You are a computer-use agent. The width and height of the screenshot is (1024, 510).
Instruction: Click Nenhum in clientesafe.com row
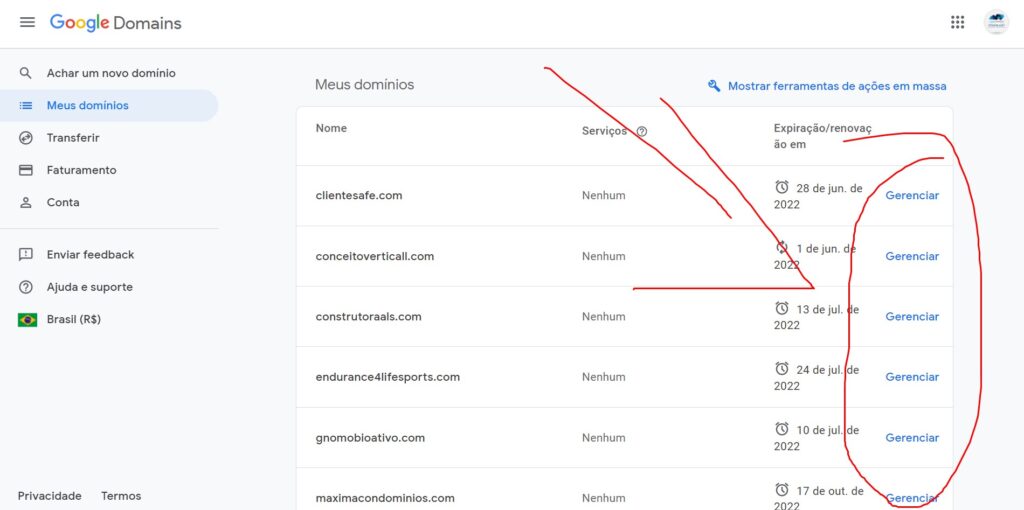[x=603, y=195]
